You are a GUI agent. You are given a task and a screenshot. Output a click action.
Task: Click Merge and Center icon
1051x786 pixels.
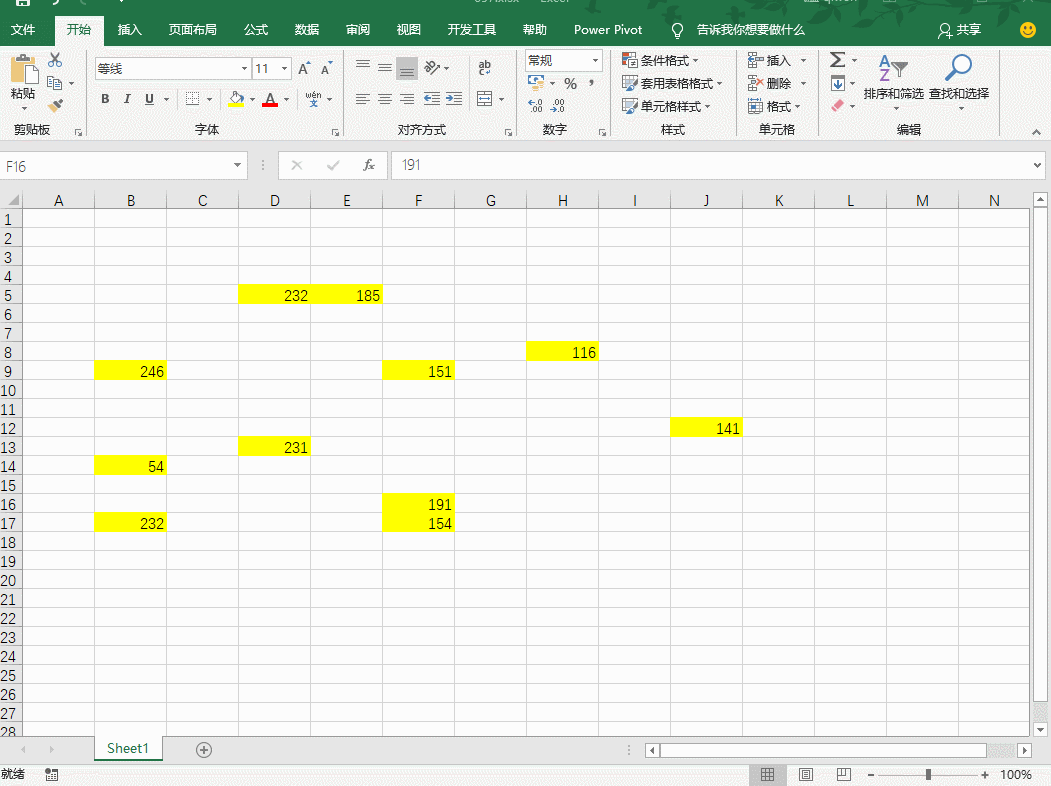click(485, 99)
